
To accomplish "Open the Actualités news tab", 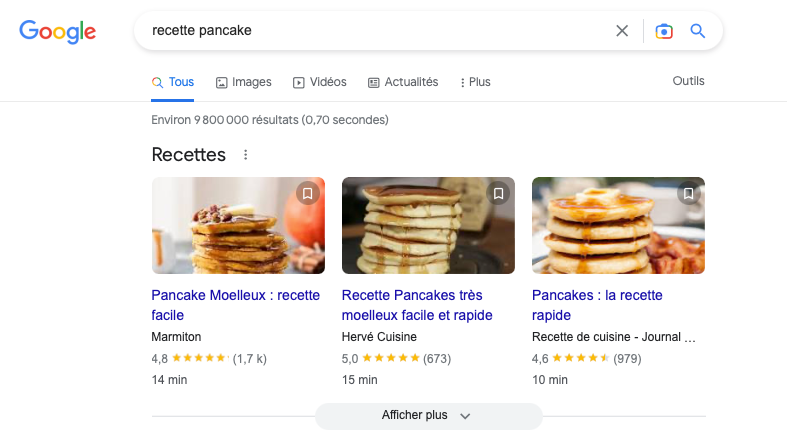I will point(403,82).
